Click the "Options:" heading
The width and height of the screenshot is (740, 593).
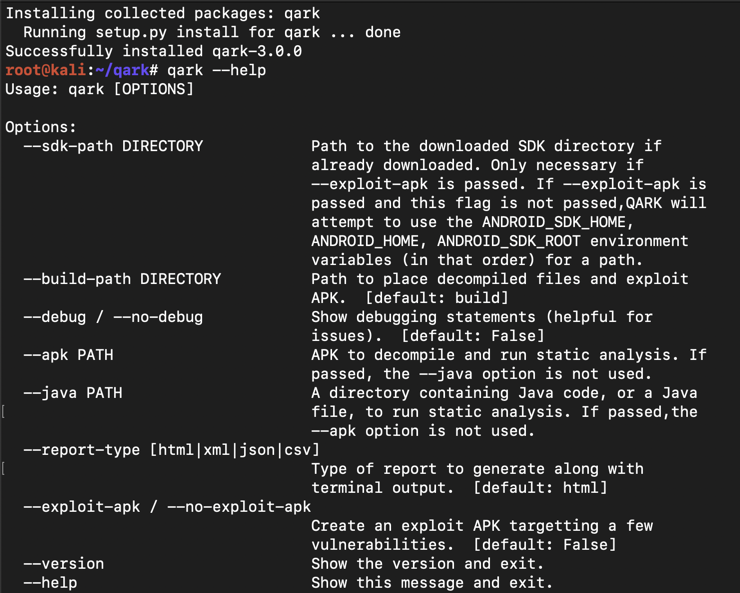[x=40, y=127]
